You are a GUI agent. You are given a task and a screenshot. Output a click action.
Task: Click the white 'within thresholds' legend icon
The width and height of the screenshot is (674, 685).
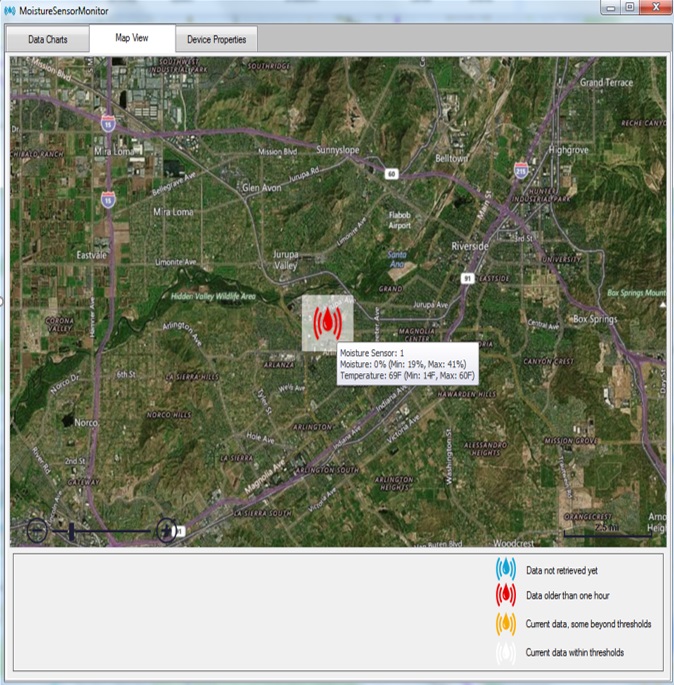click(506, 652)
